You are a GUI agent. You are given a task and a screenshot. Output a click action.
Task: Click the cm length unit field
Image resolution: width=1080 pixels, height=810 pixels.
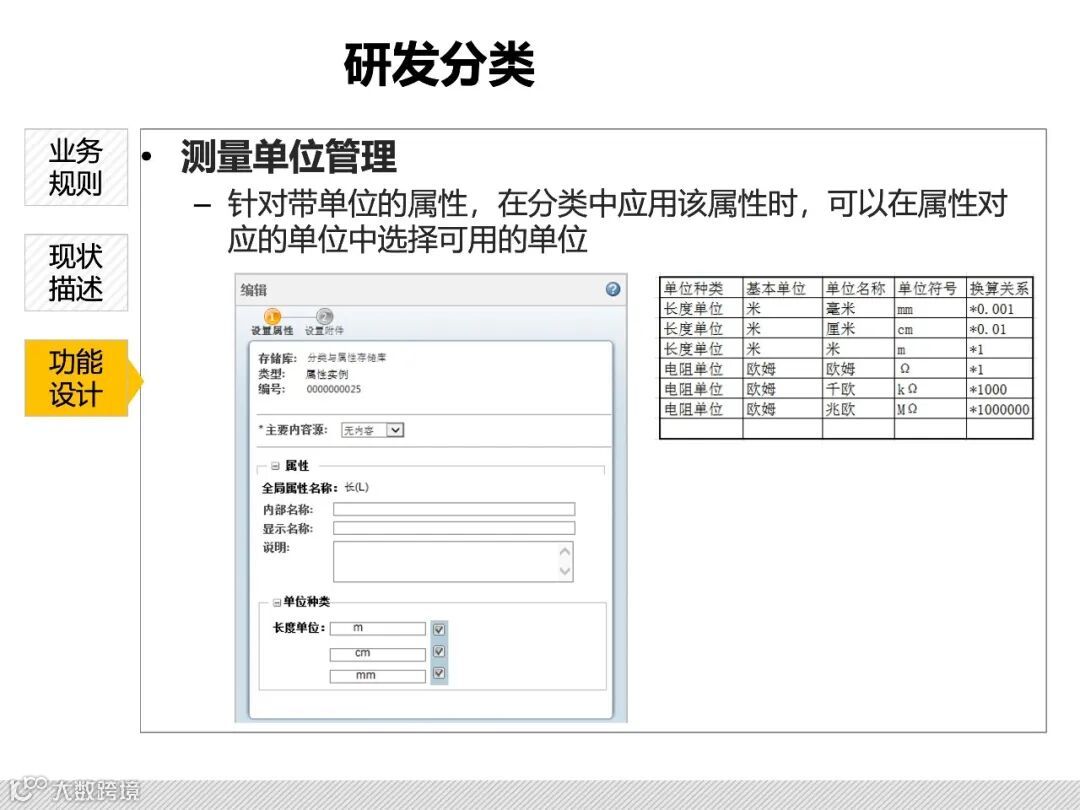point(377,654)
